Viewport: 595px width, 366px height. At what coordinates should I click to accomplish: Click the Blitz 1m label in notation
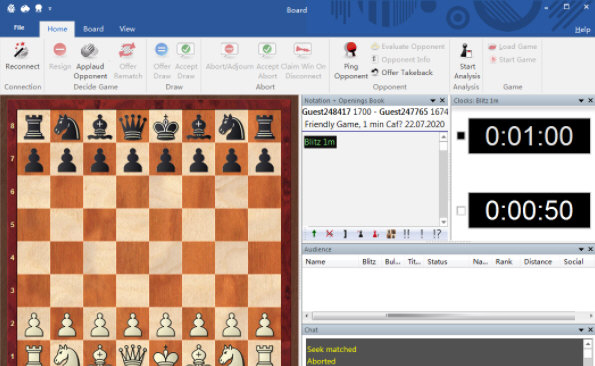point(320,142)
